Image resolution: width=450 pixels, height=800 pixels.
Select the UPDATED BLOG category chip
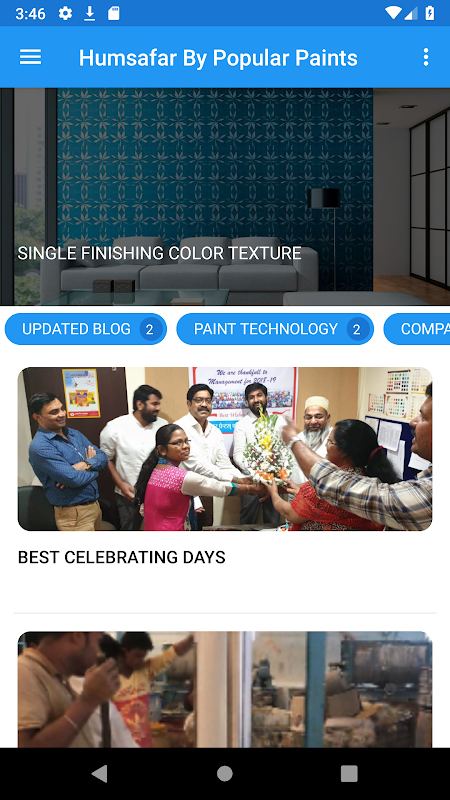pos(86,329)
